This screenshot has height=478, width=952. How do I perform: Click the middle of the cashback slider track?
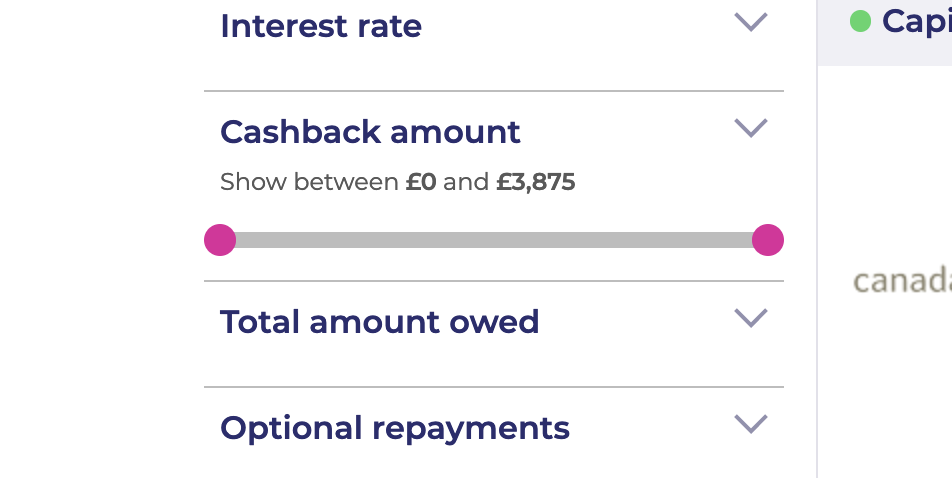(494, 240)
